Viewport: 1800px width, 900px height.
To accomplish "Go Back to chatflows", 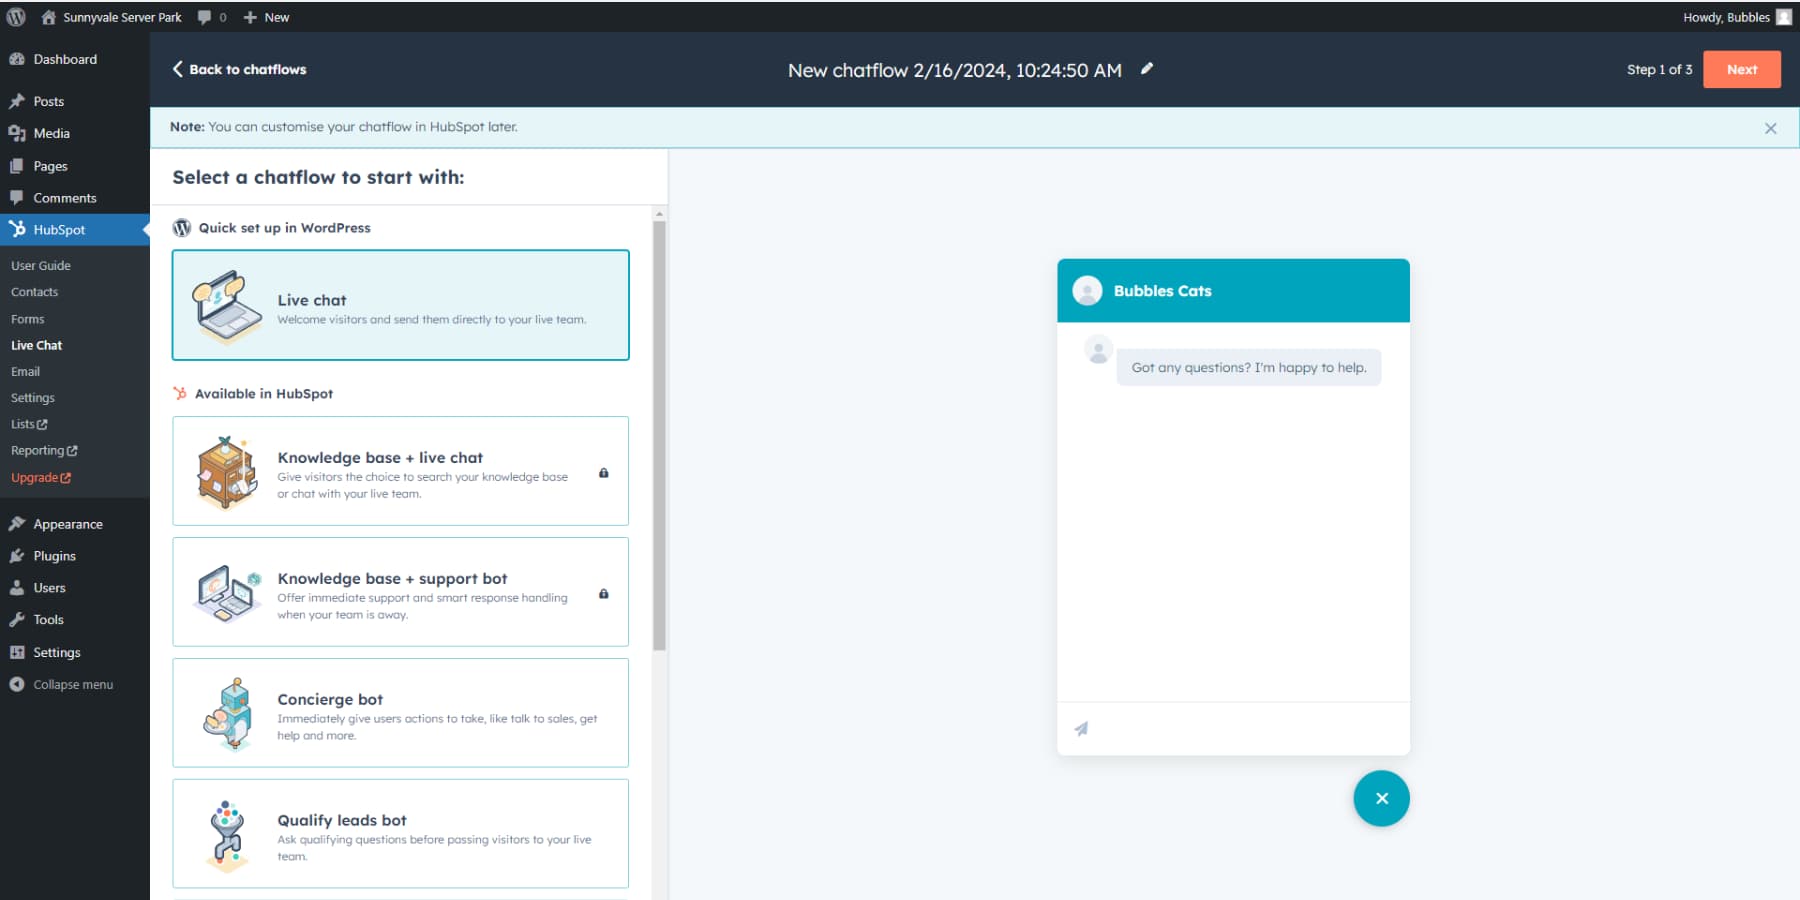I will coord(238,69).
